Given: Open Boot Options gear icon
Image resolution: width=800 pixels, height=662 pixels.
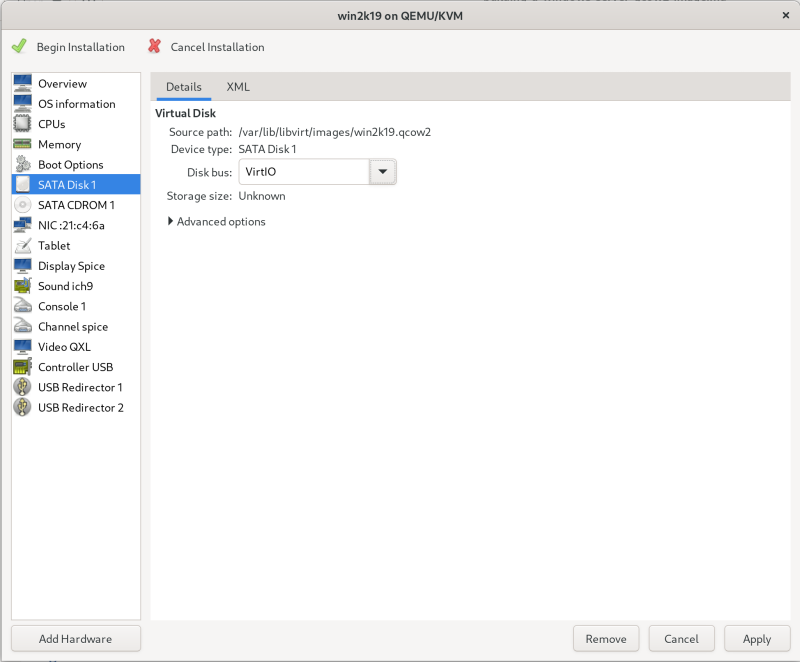Looking at the screenshot, I should pyautogui.click(x=22, y=164).
